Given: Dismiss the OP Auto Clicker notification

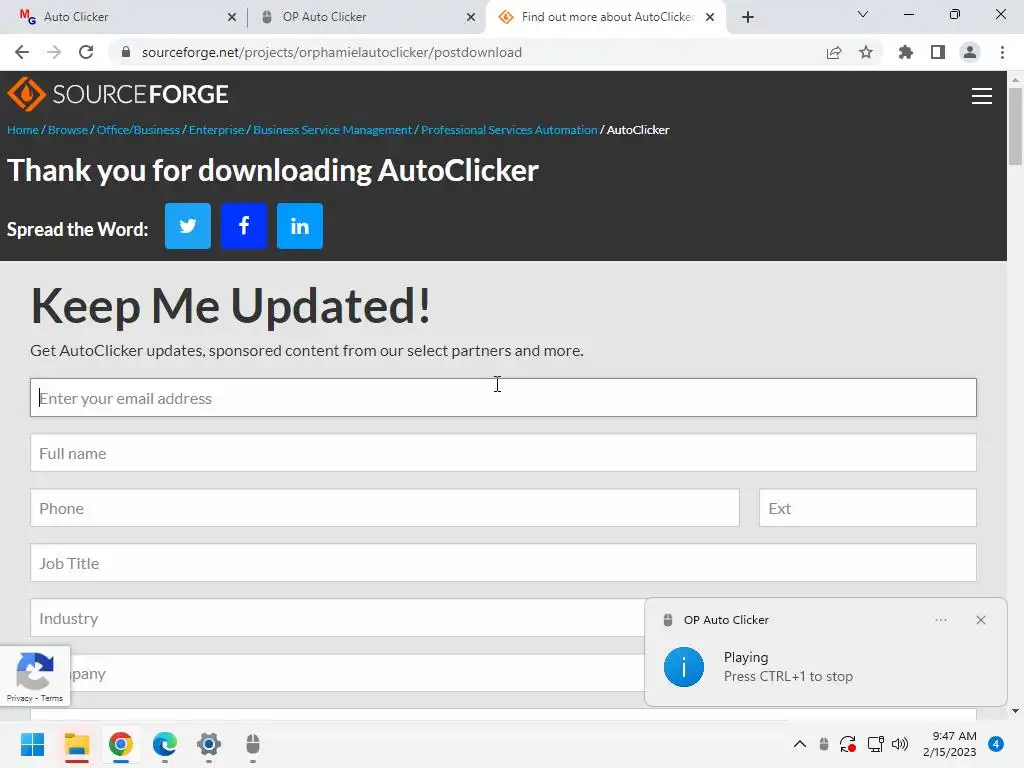Looking at the screenshot, I should 981,620.
